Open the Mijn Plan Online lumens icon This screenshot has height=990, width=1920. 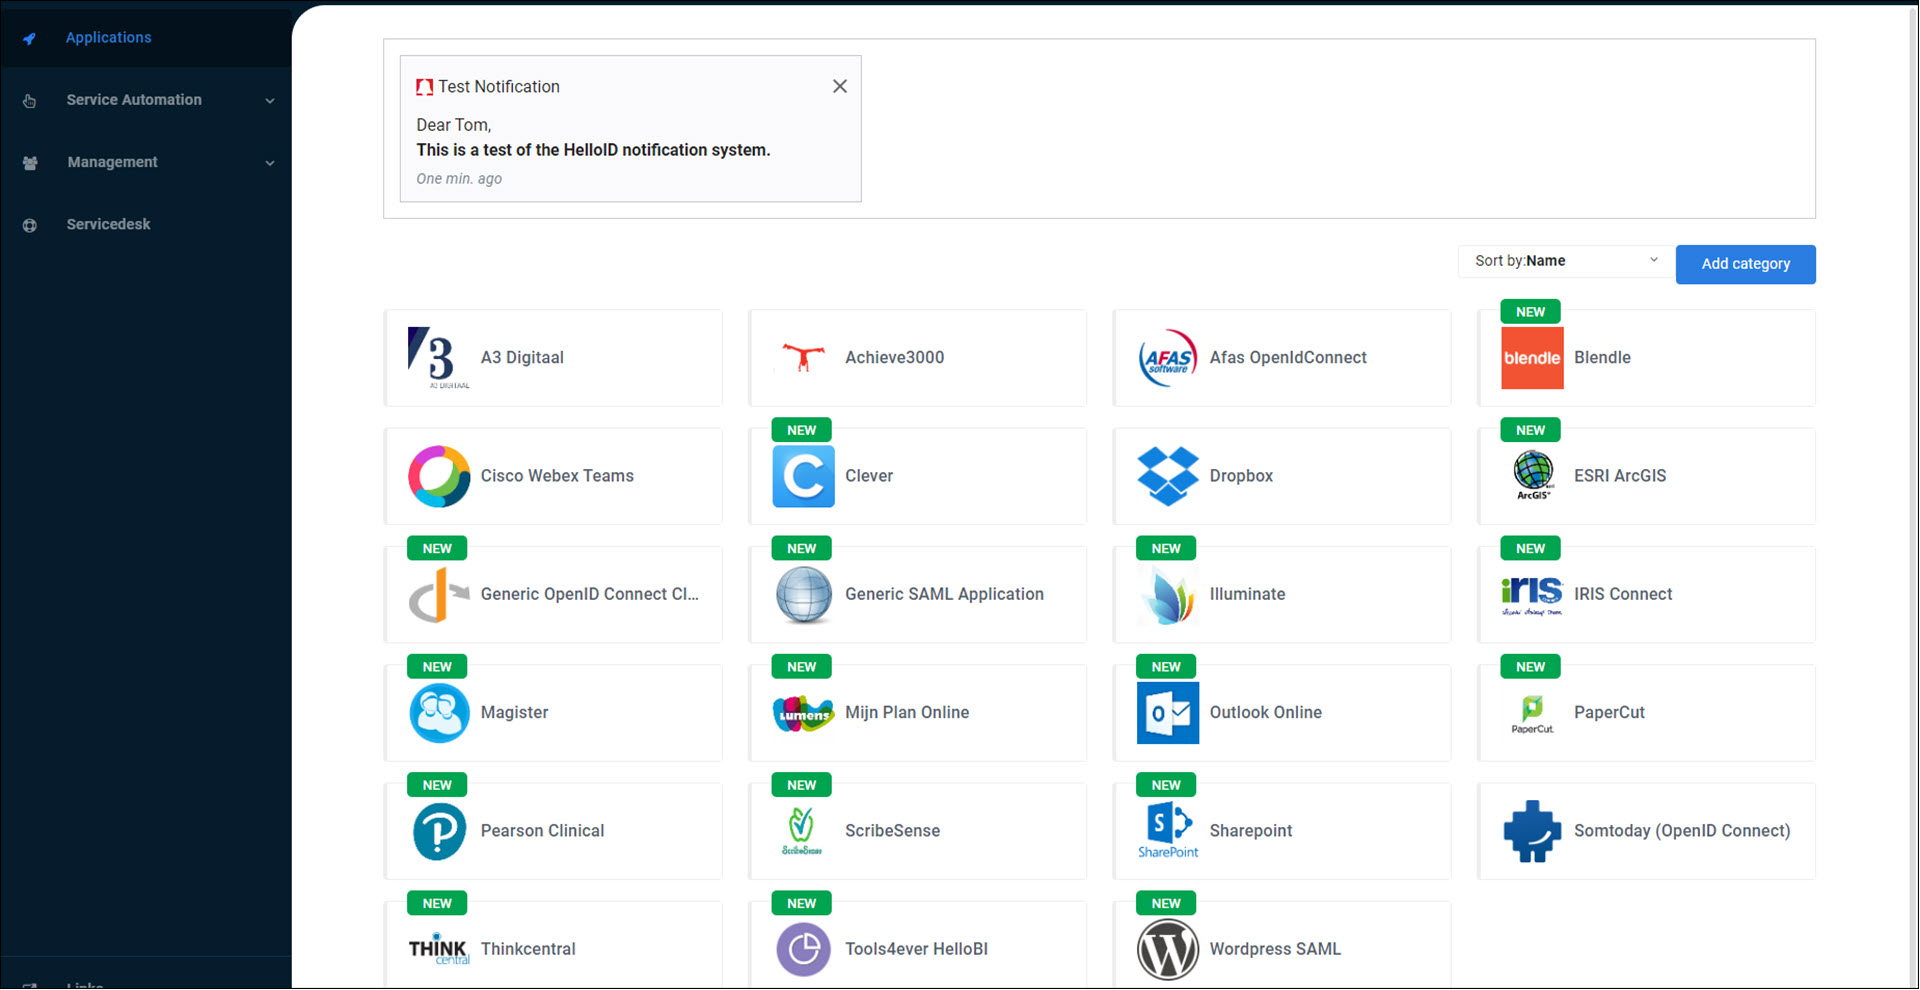pyautogui.click(x=803, y=713)
